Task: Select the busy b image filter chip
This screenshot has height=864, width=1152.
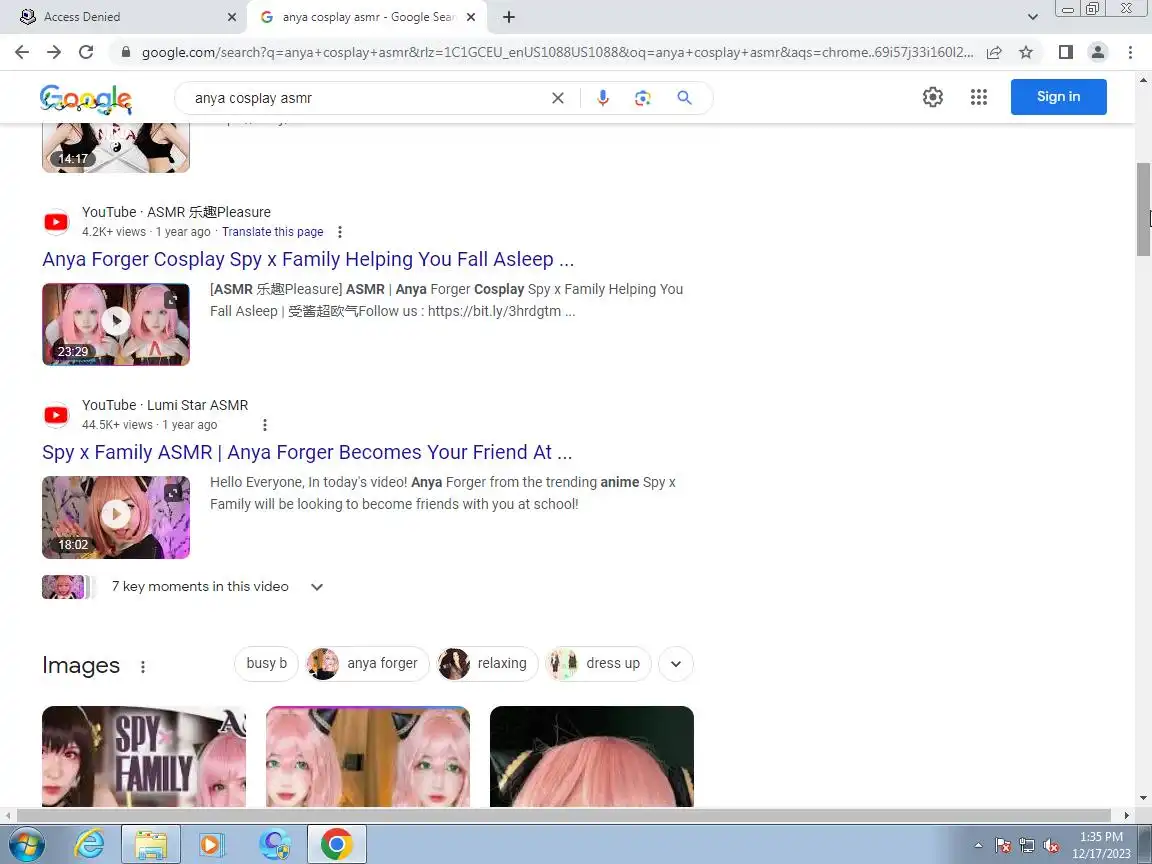Action: click(266, 663)
